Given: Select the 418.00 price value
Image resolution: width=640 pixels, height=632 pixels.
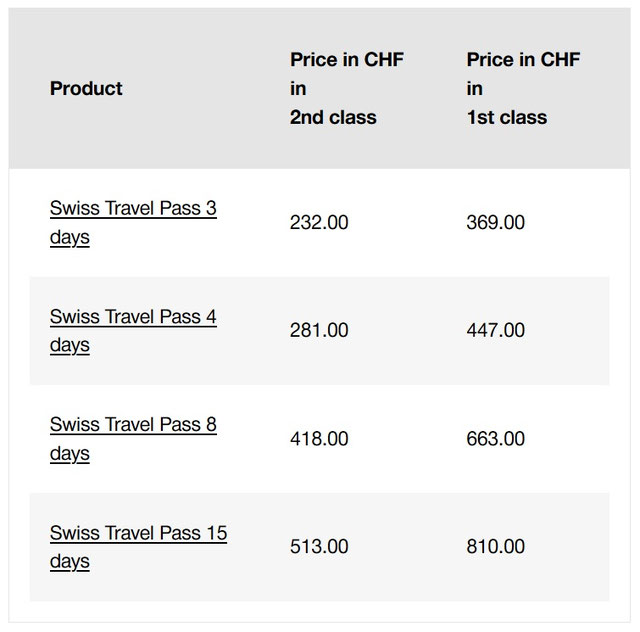Looking at the screenshot, I should tap(319, 439).
